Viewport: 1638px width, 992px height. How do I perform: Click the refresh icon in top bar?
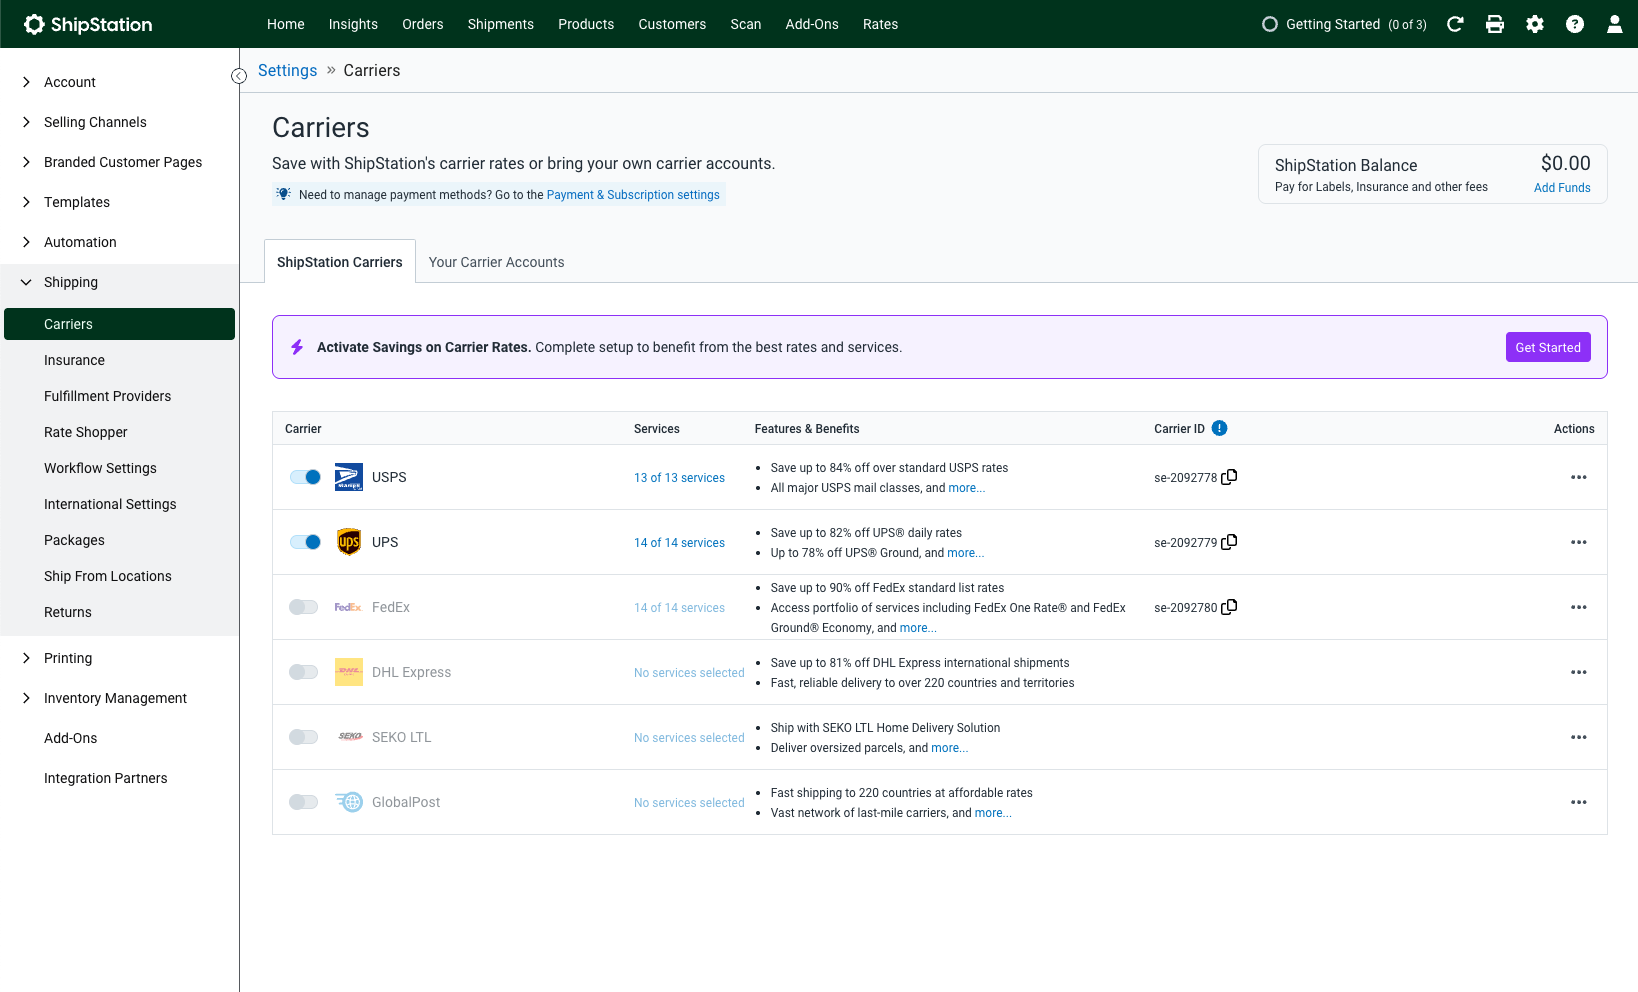click(x=1455, y=24)
